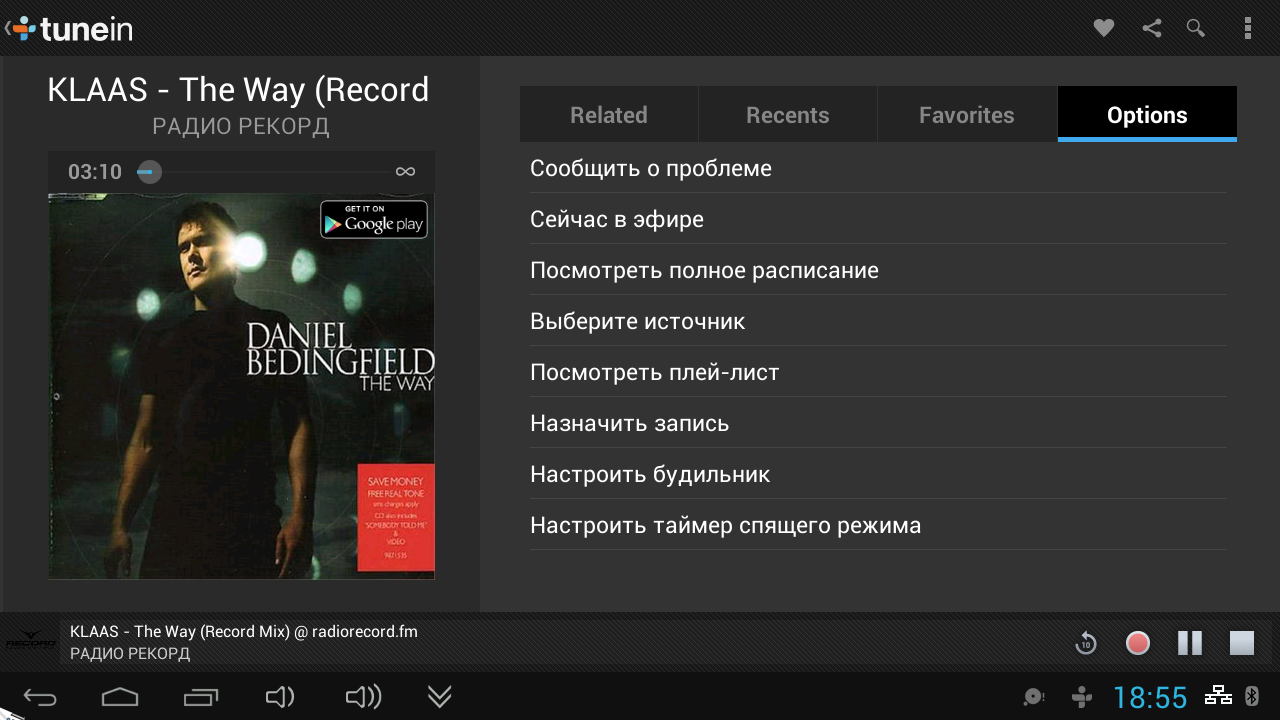Stop the stream playback
Image resolution: width=1280 pixels, height=720 pixels.
(1241, 643)
